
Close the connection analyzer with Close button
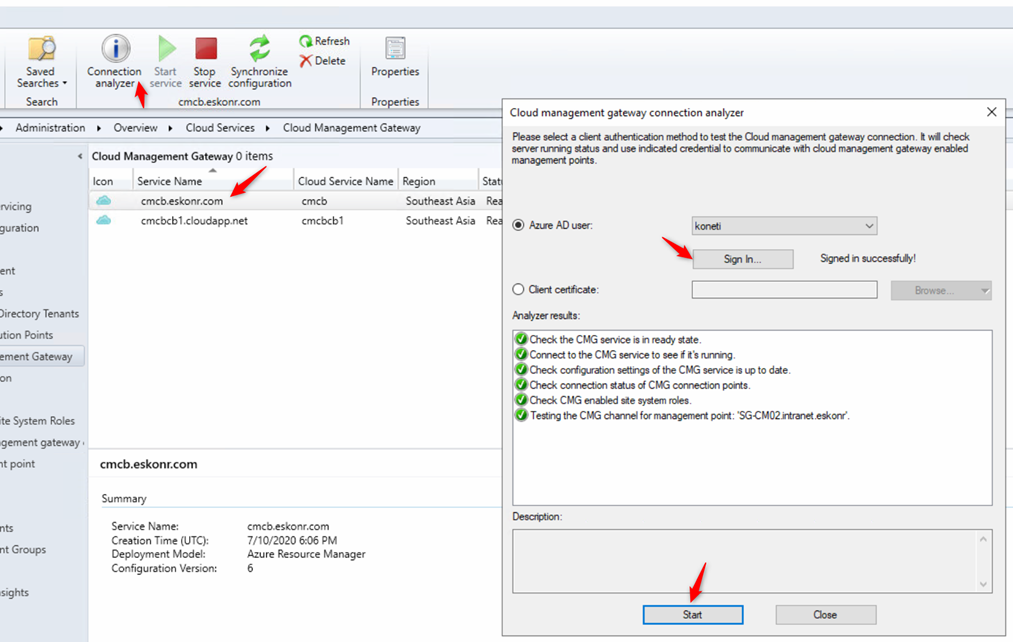tap(825, 615)
